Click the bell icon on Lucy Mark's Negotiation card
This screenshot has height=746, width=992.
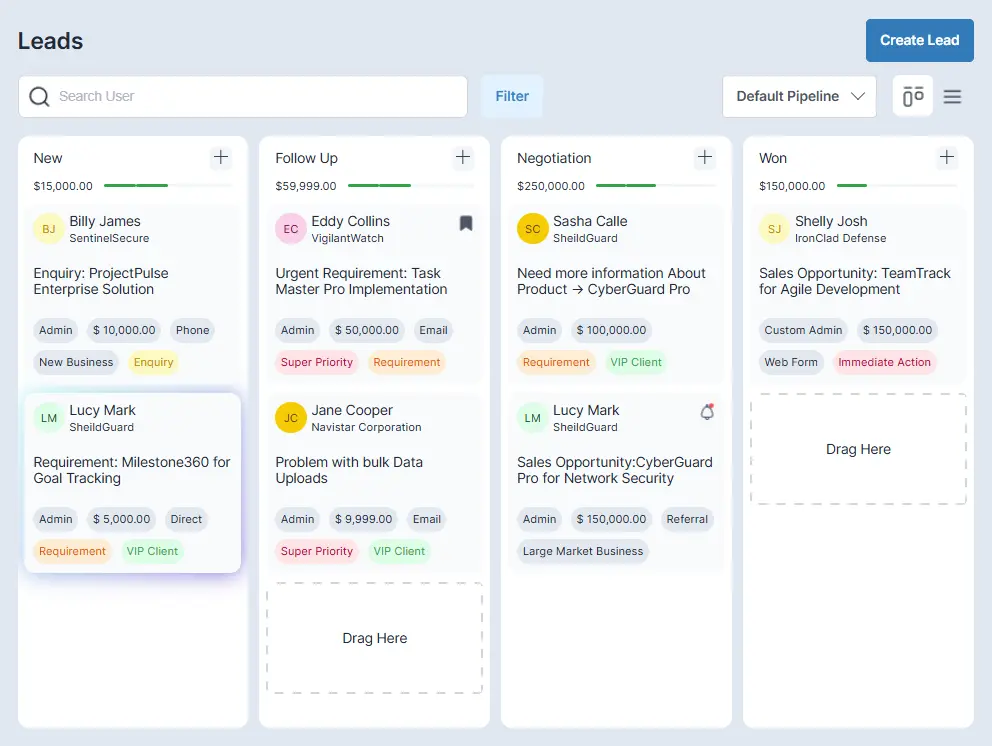click(x=707, y=411)
